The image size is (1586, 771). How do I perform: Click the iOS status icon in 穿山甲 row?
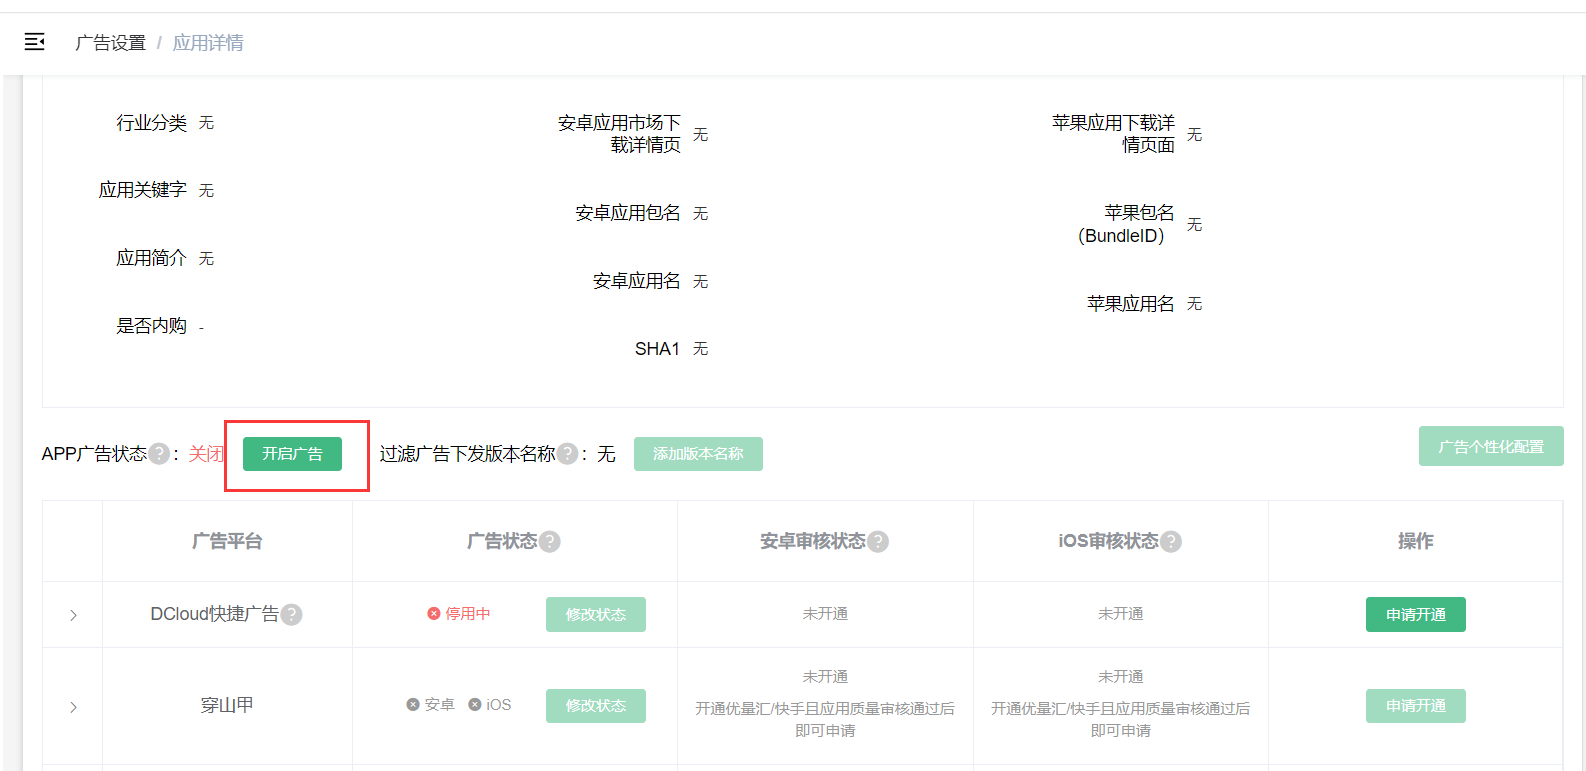[475, 704]
